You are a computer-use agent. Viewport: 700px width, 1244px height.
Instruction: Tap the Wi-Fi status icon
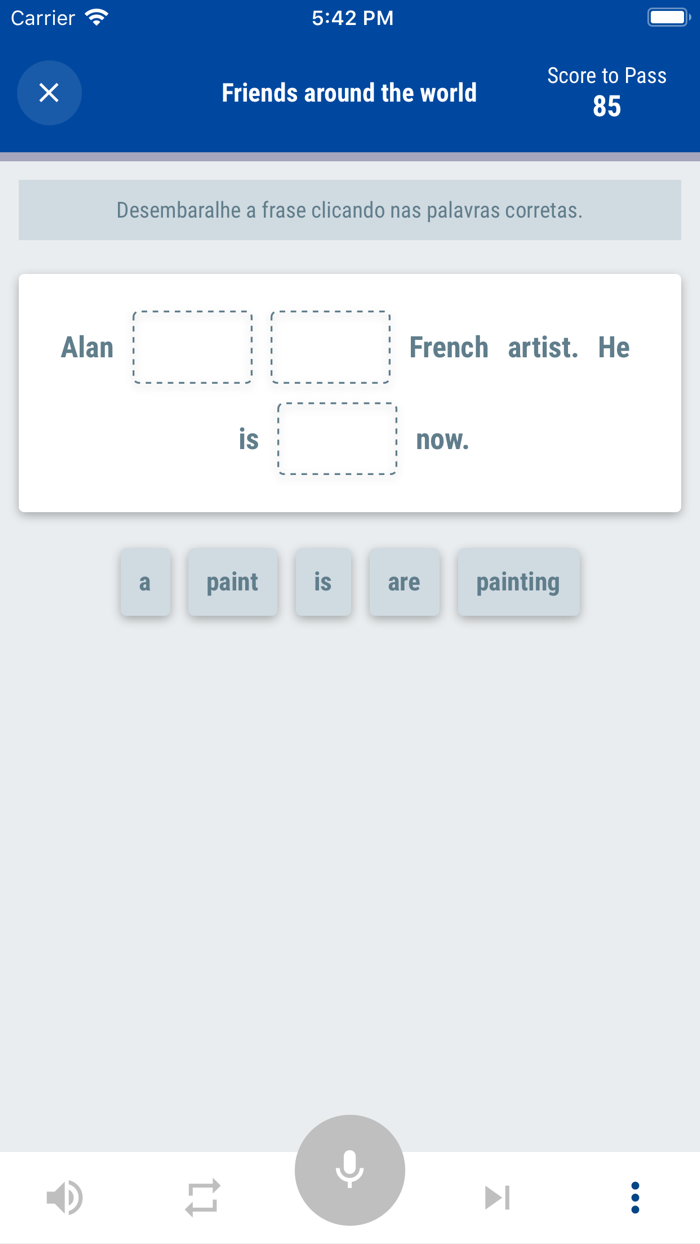(x=97, y=18)
